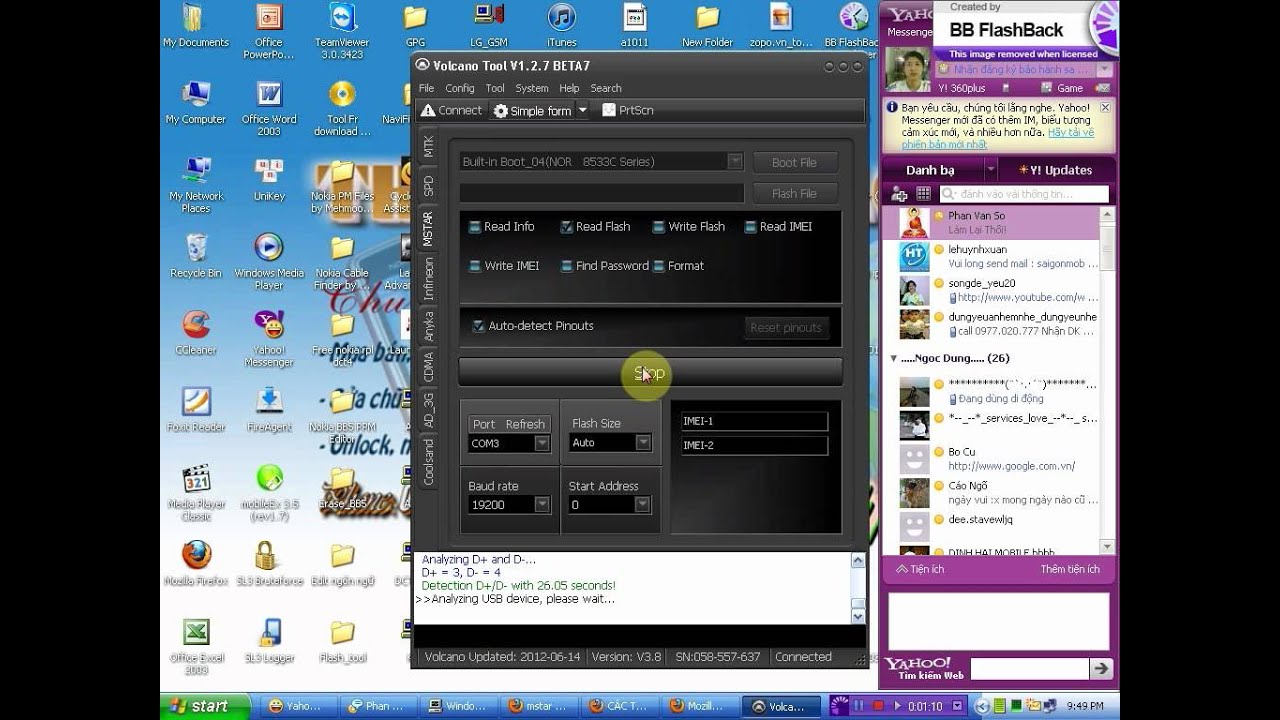Open Yahoo status message dropdown
Image resolution: width=1280 pixels, height=720 pixels.
click(x=1104, y=70)
